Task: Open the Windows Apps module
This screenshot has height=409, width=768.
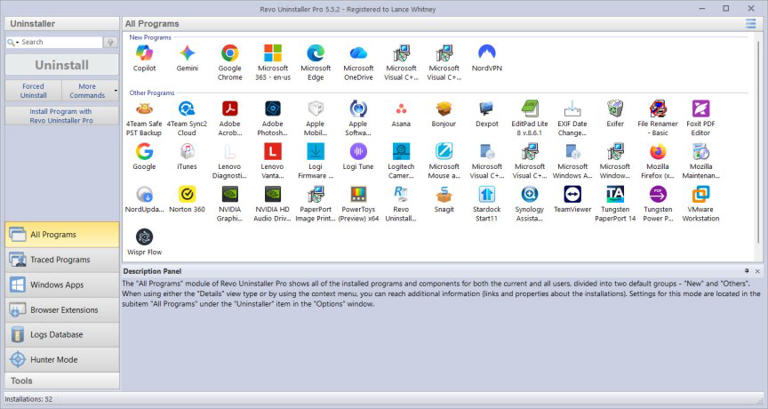Action: point(62,285)
